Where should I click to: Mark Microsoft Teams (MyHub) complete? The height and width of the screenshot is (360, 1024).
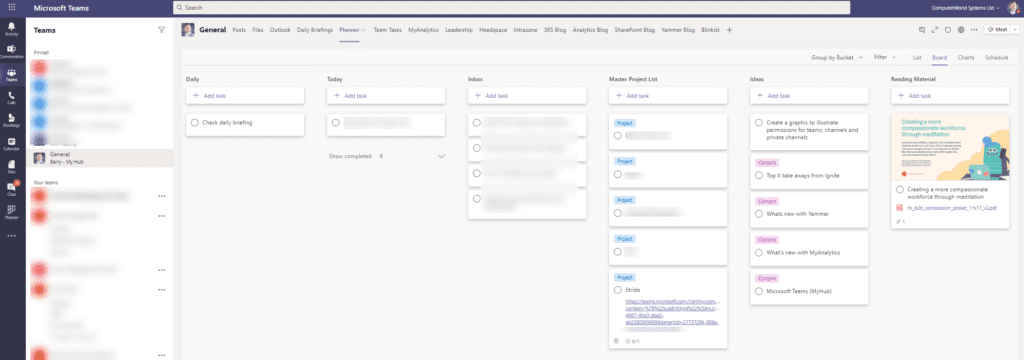click(759, 291)
